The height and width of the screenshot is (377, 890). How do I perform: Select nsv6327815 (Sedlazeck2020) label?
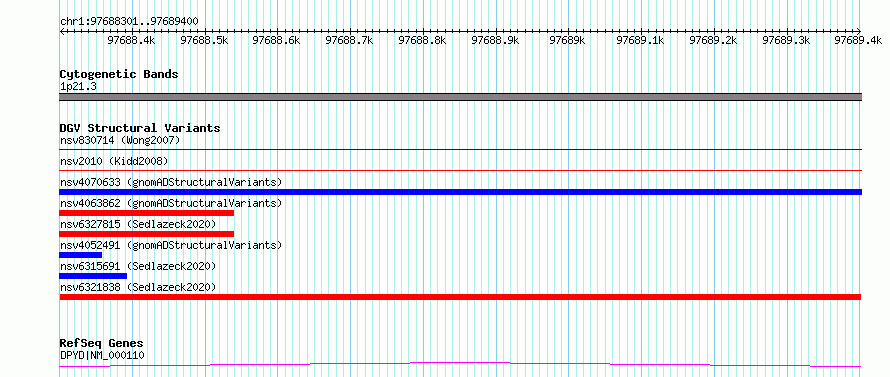tap(138, 224)
